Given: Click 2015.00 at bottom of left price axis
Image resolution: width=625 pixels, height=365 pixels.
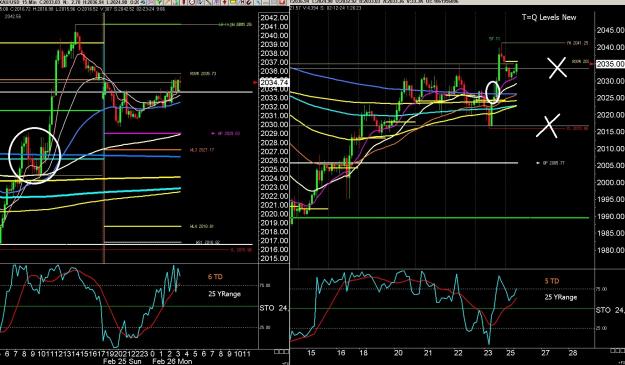Looking at the screenshot, I should [x=274, y=259].
